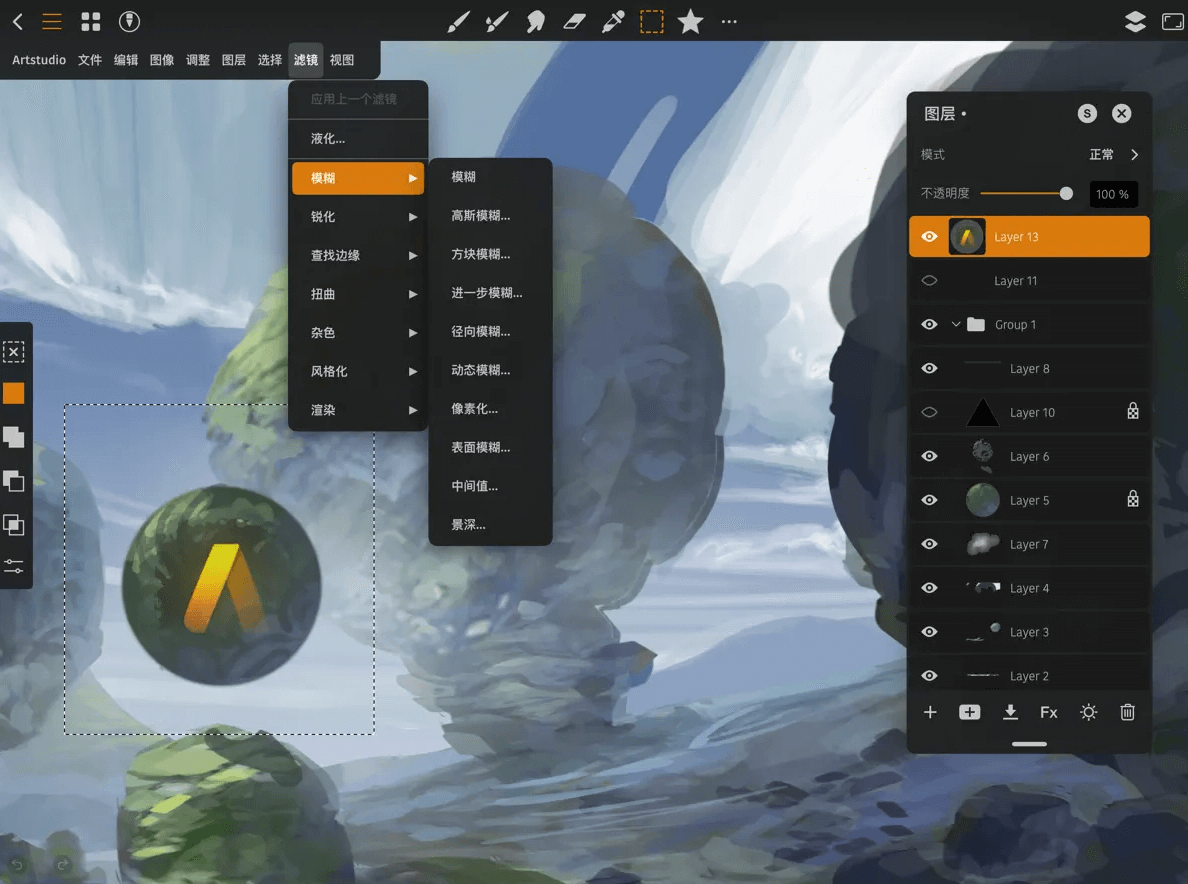Add a new layer with the plus icon
The image size is (1188, 884).
click(930, 712)
